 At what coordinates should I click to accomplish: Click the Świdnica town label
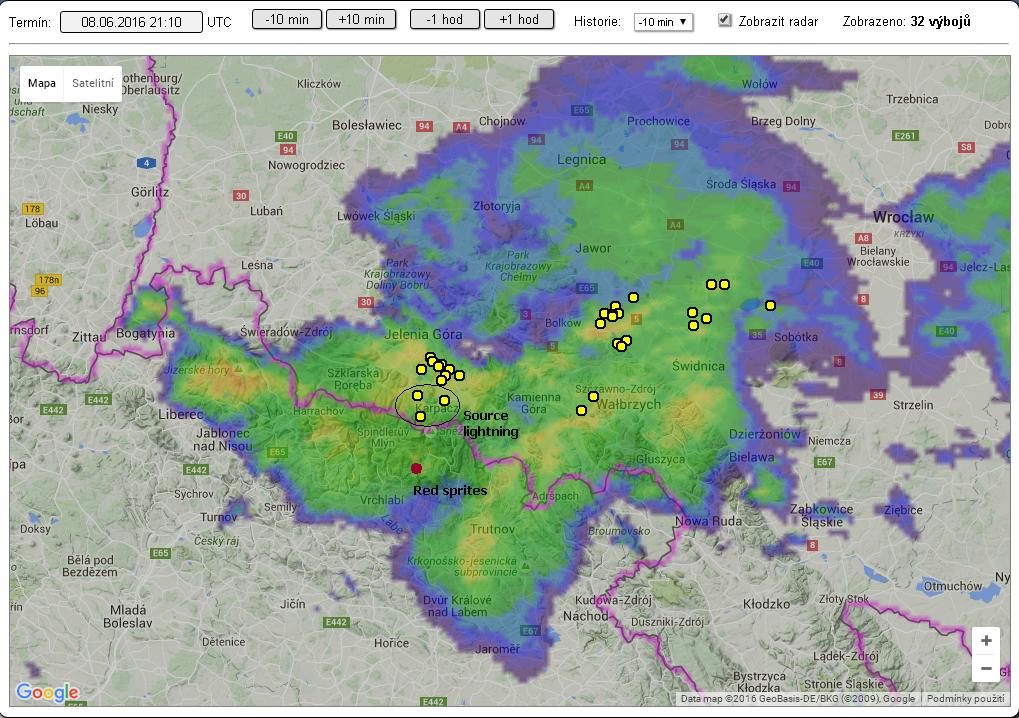pos(698,366)
